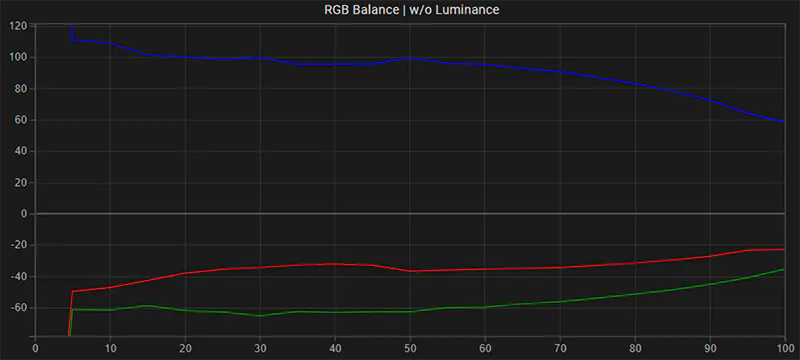
Task: Click the 50 label on the horizontal axis
Action: (x=410, y=349)
